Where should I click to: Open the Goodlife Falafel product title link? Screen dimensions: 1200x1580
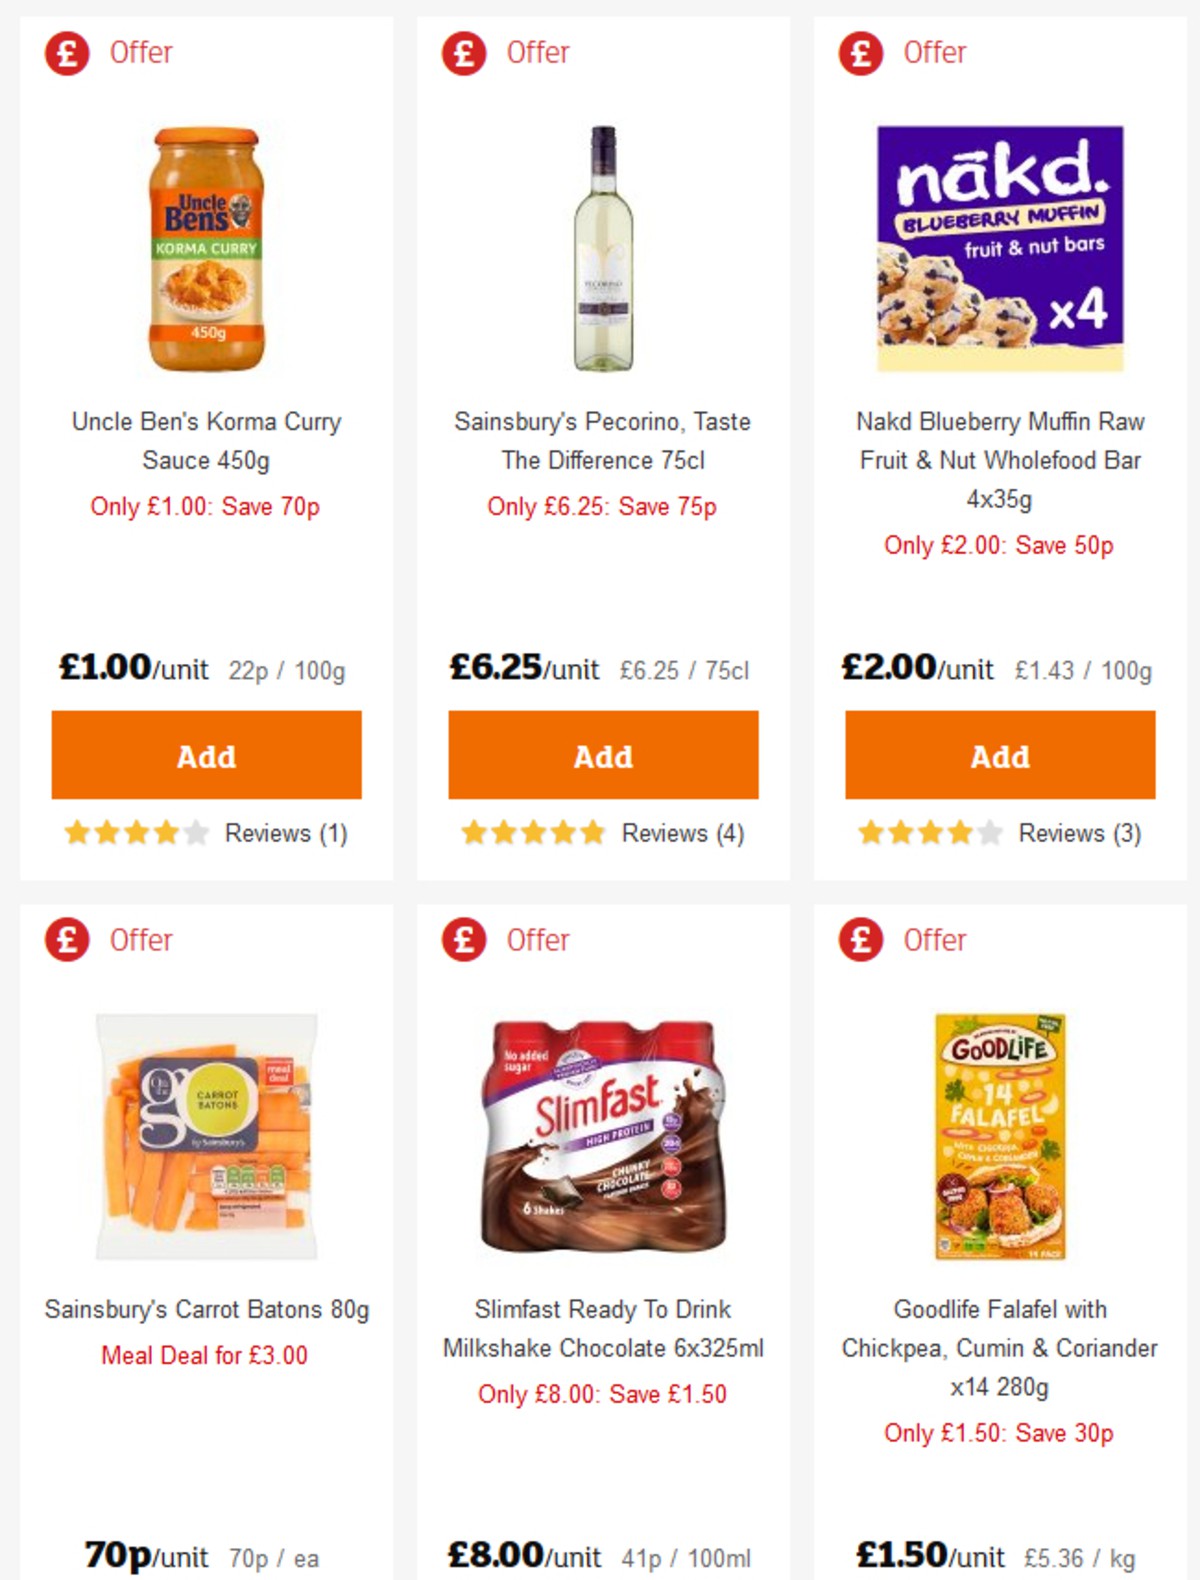(999, 1348)
